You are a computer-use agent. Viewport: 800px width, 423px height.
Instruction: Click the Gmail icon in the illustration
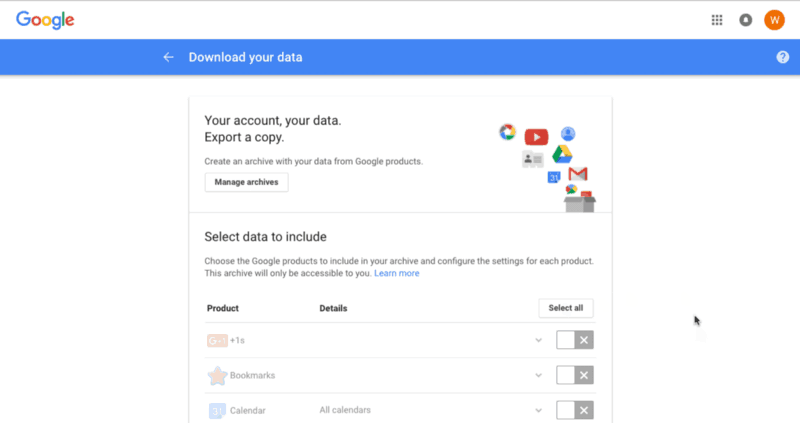pyautogui.click(x=578, y=174)
